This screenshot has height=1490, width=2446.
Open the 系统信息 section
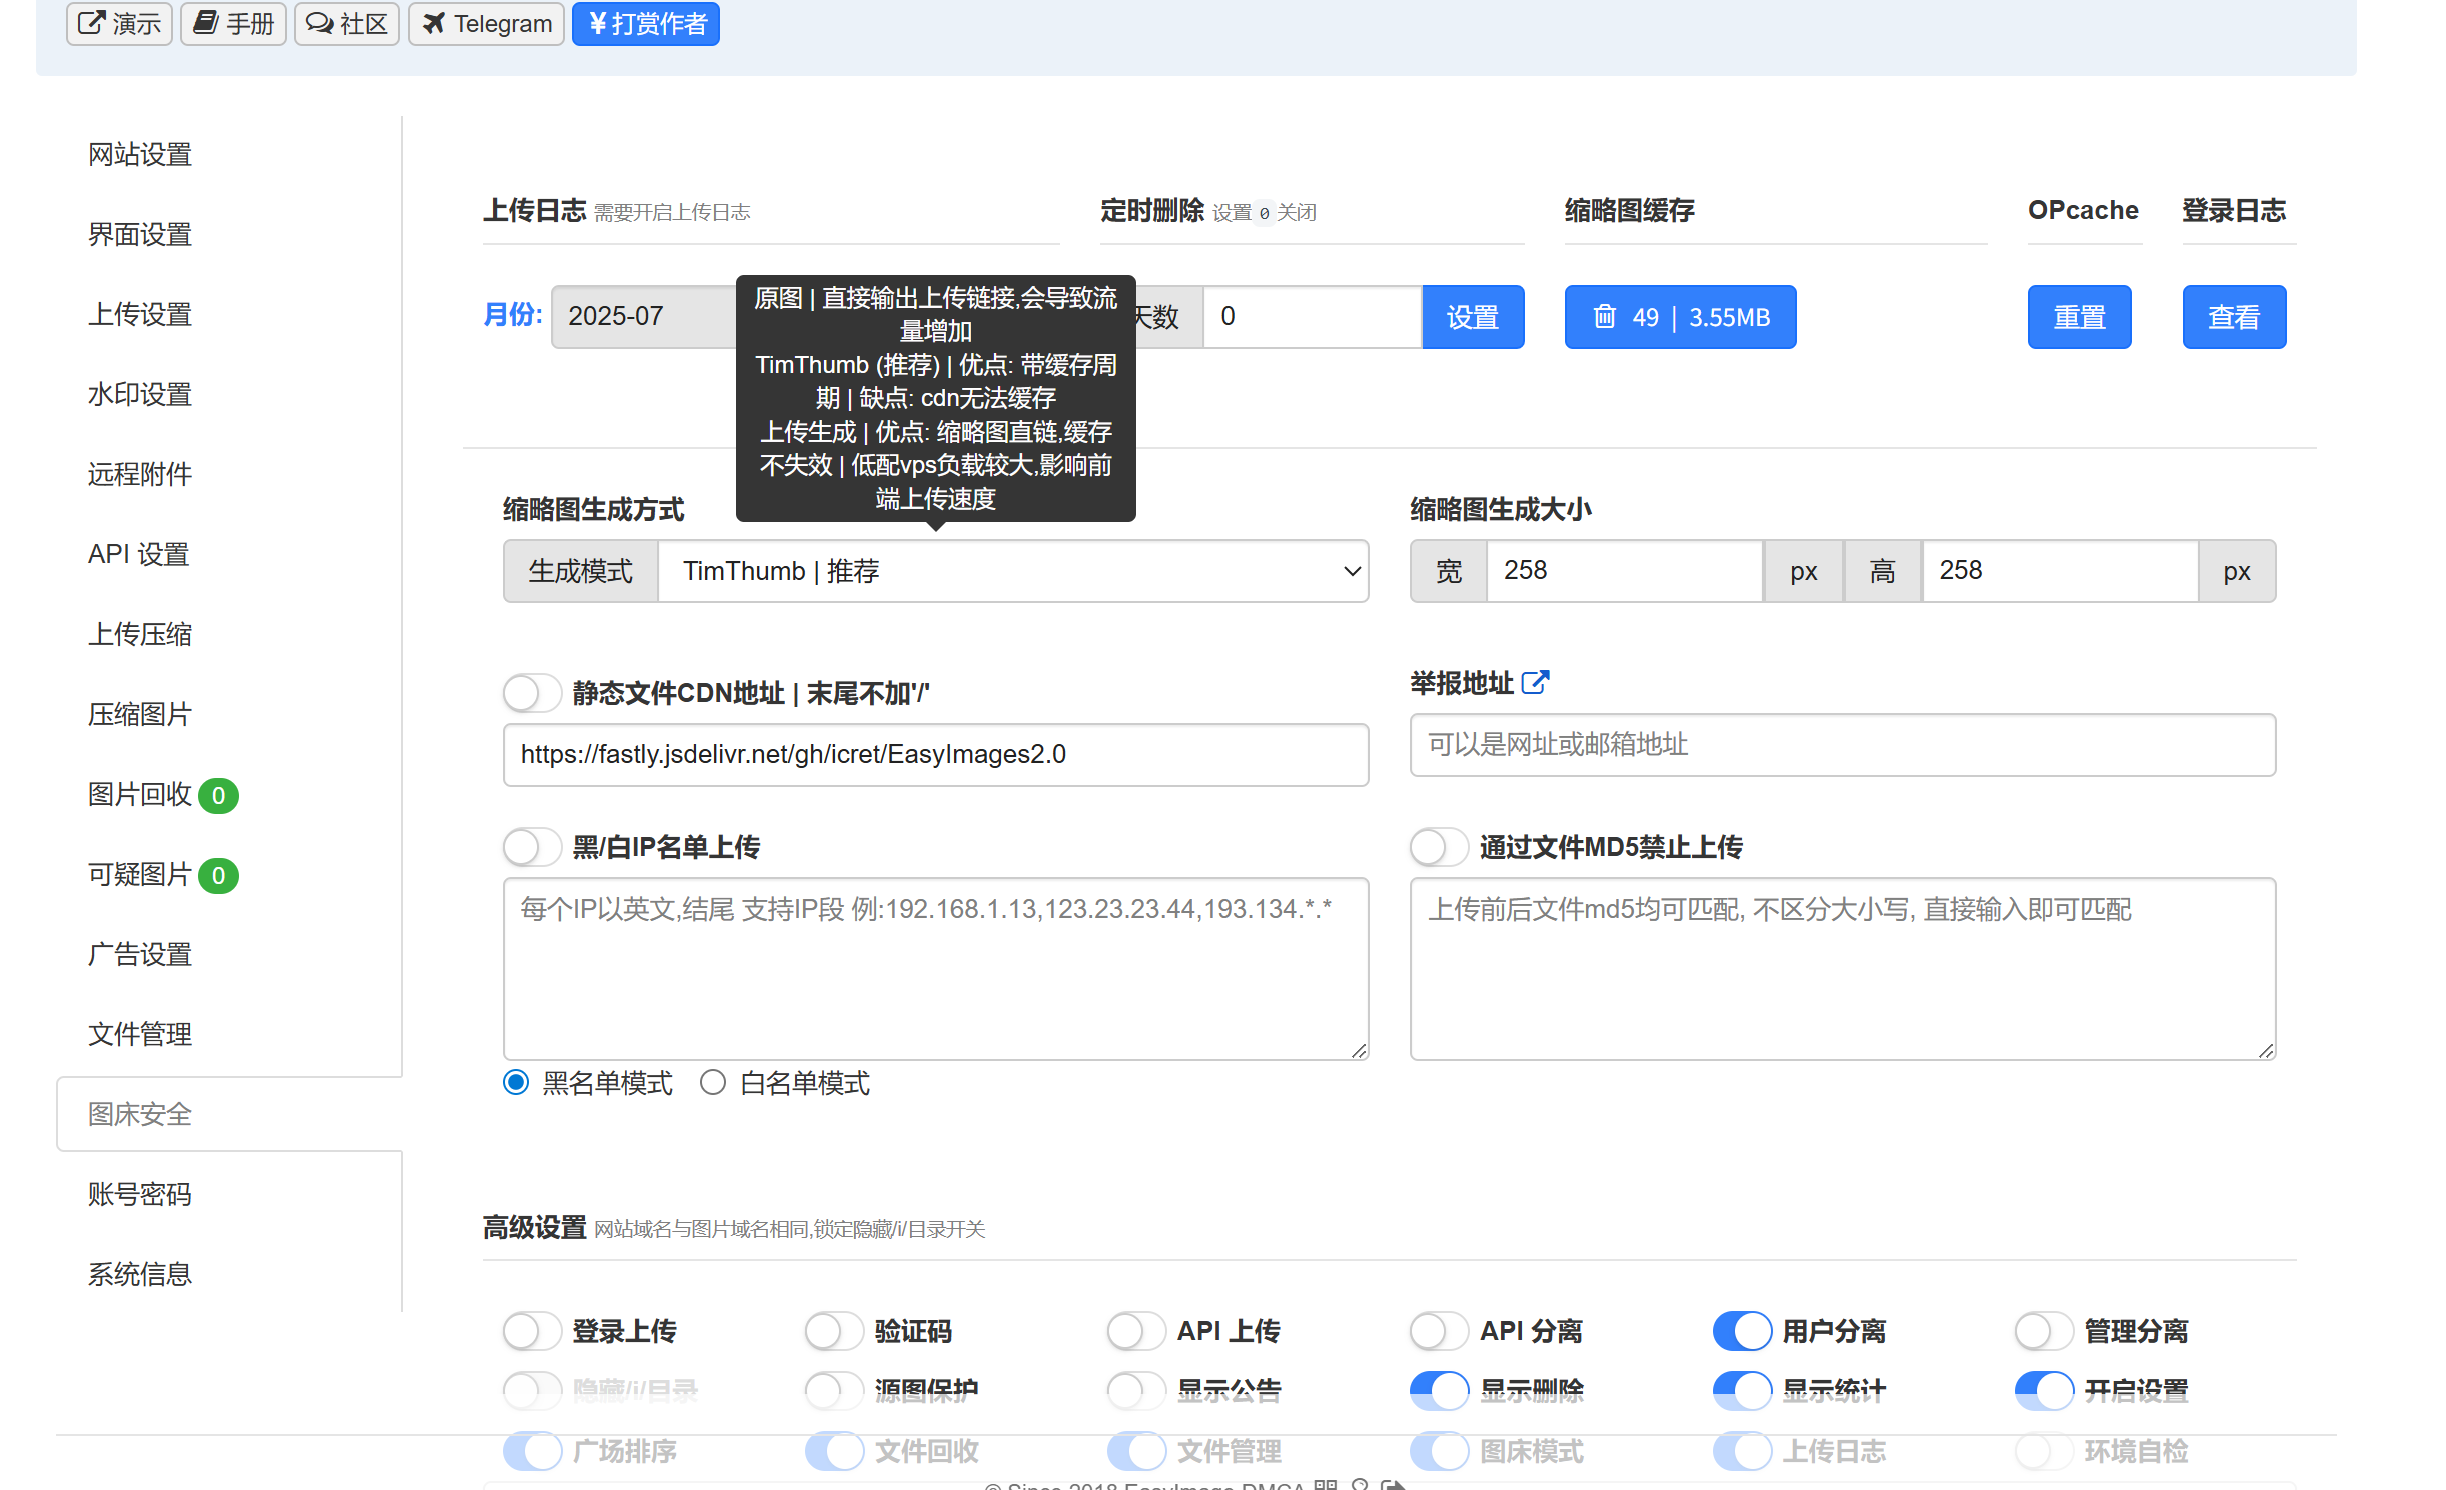(139, 1274)
